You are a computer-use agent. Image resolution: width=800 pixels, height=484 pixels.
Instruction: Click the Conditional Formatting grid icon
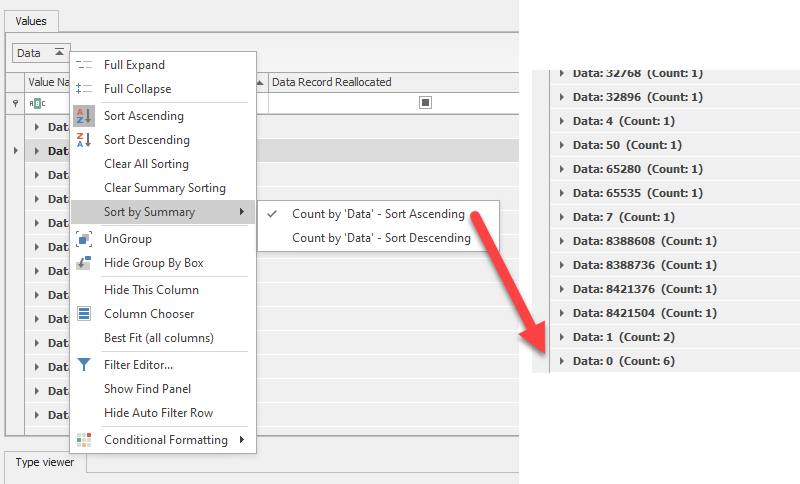tap(84, 440)
